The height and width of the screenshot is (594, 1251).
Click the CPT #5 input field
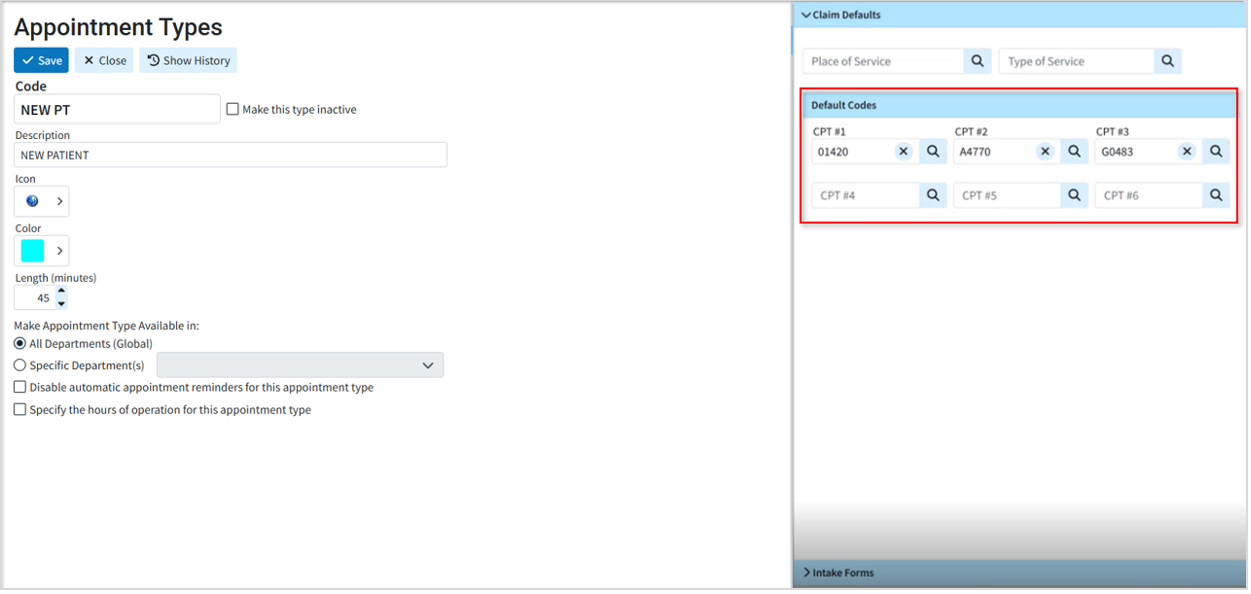(1008, 195)
